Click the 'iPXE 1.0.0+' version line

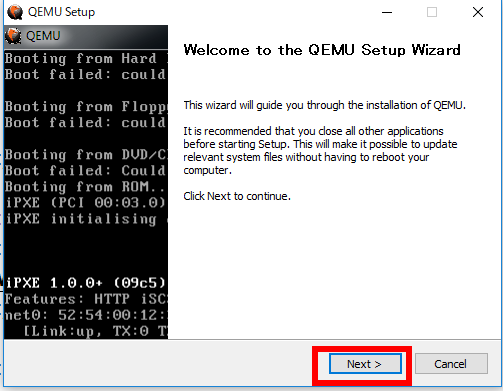pyautogui.click(x=86, y=283)
